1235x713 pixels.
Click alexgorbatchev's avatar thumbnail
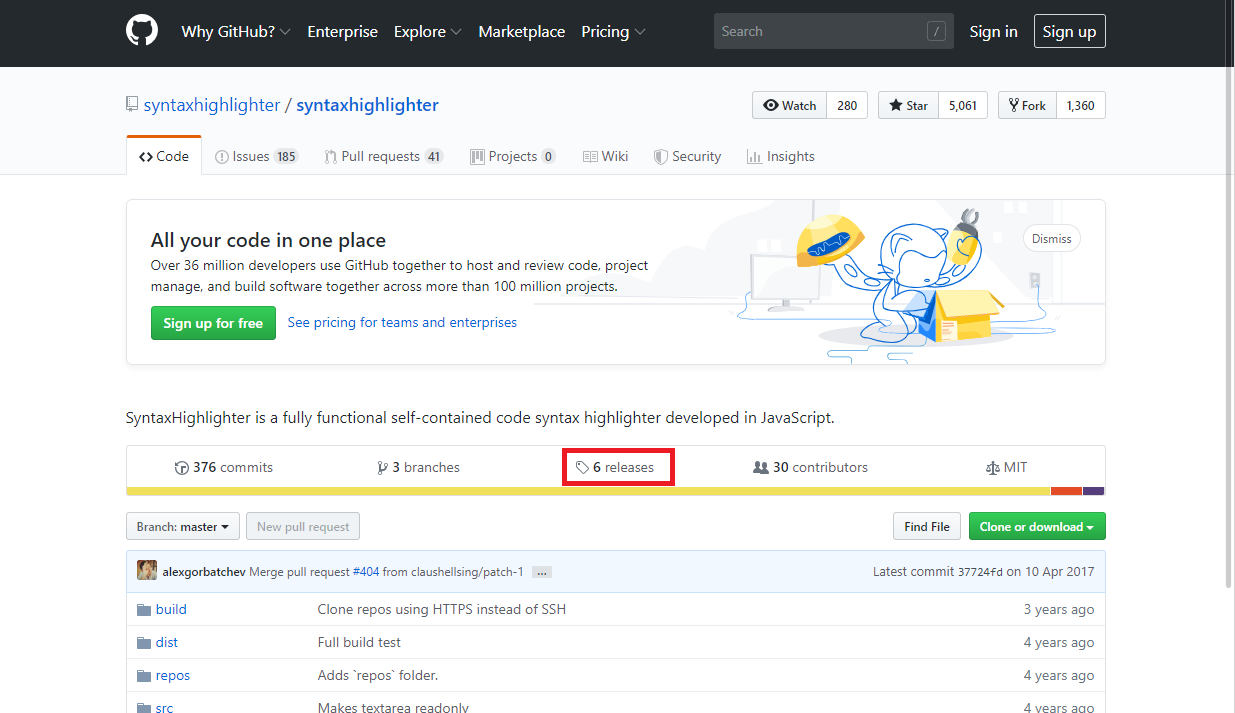147,571
